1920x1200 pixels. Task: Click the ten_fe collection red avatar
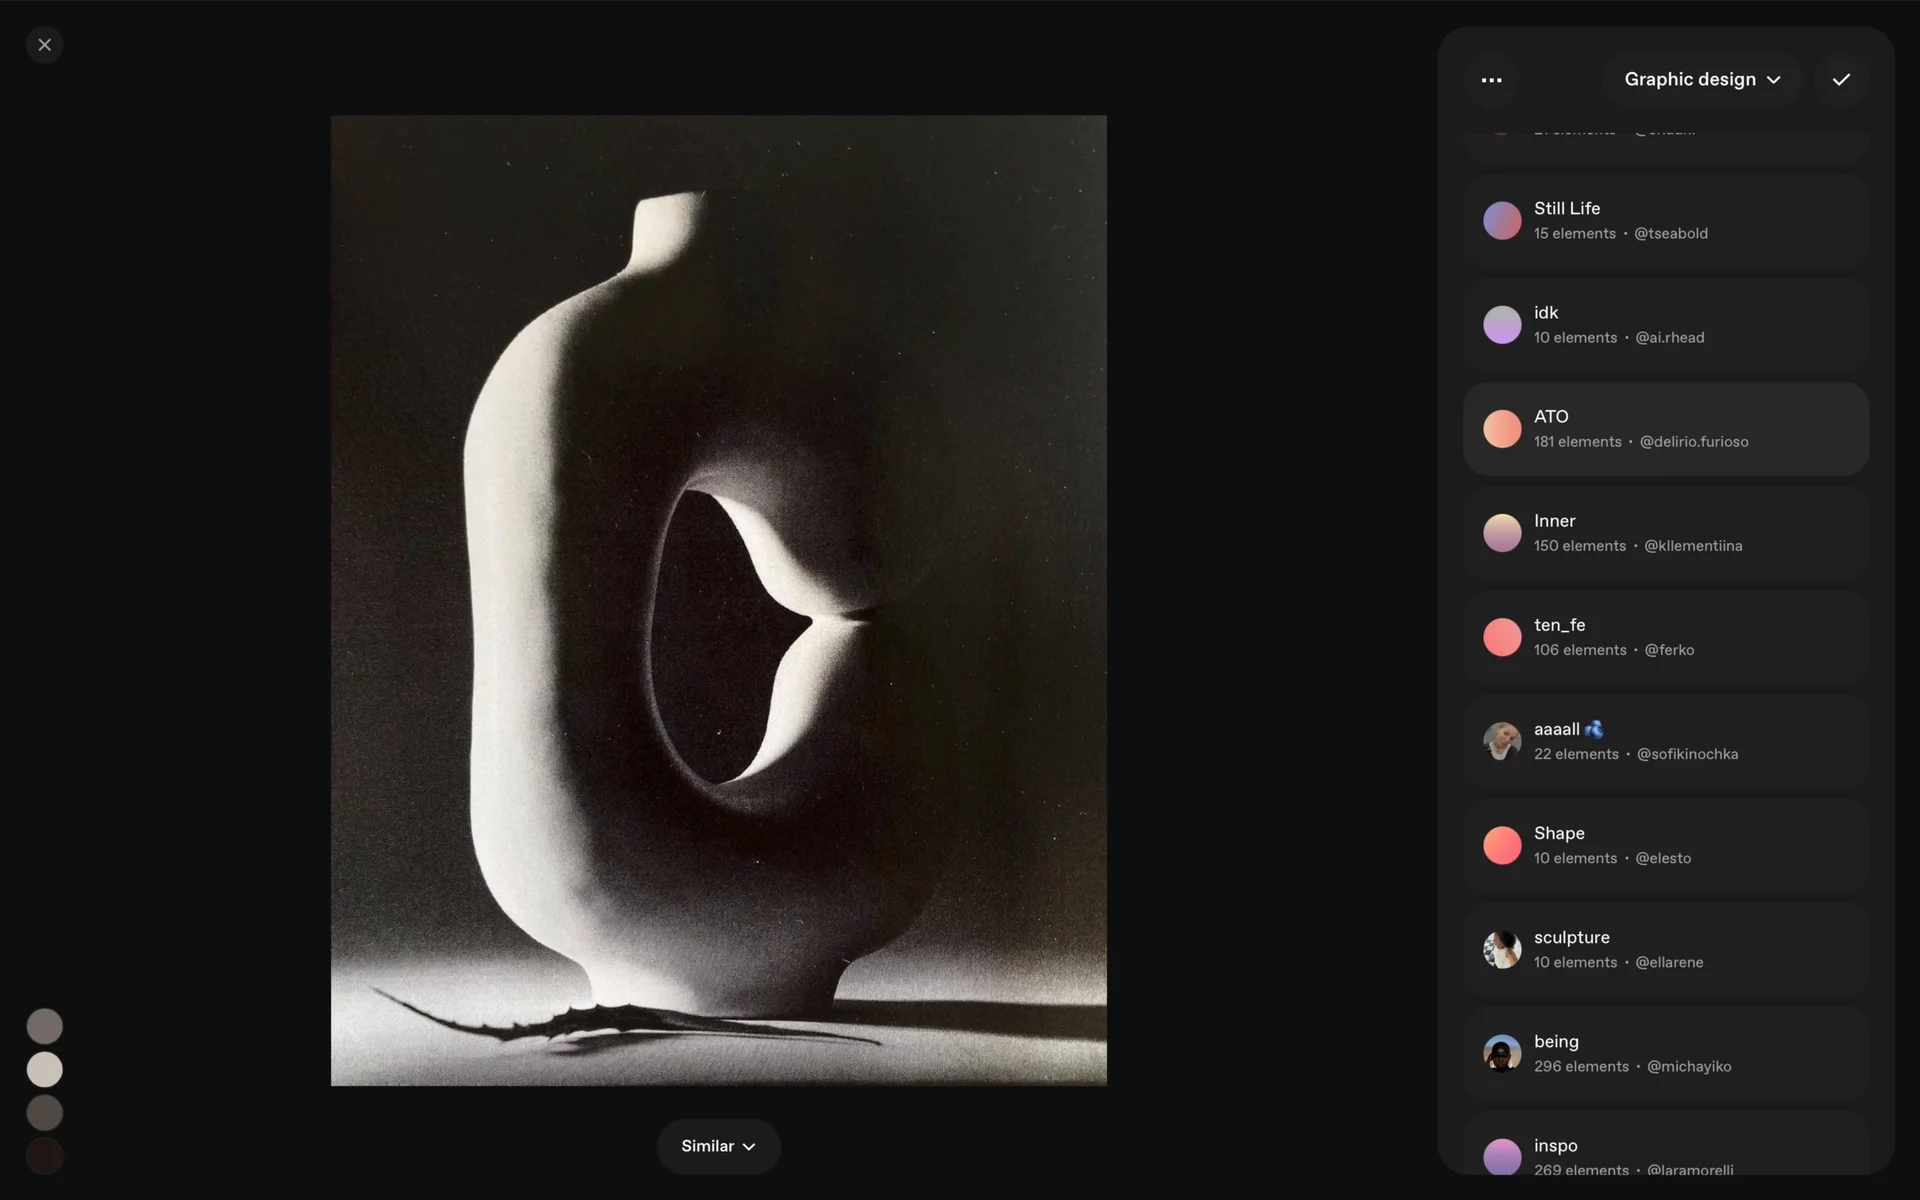1501,637
